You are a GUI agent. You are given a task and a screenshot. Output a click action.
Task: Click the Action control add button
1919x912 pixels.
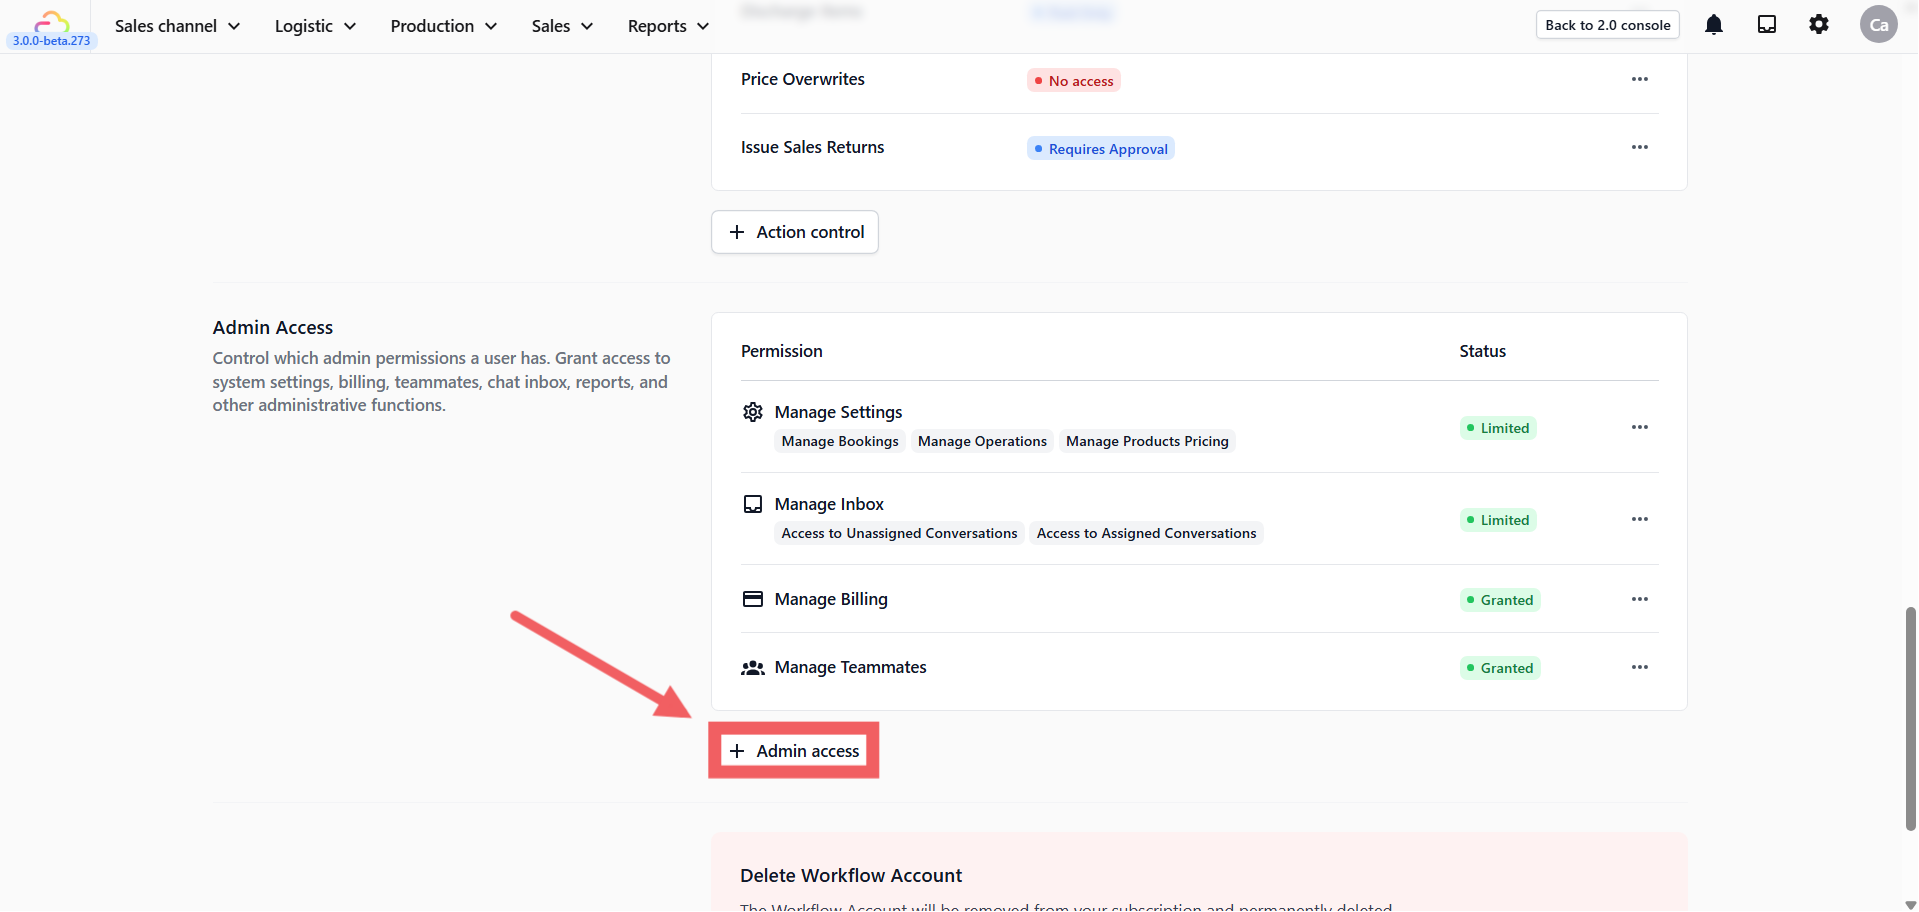coord(794,232)
